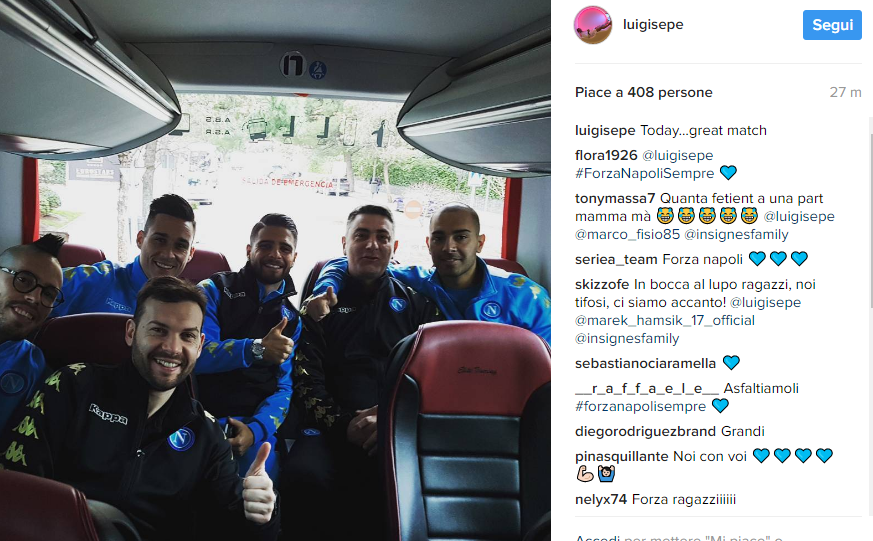This screenshot has height=541, width=873.
Task: Open the flora1926 commenter profile
Action: pos(606,155)
